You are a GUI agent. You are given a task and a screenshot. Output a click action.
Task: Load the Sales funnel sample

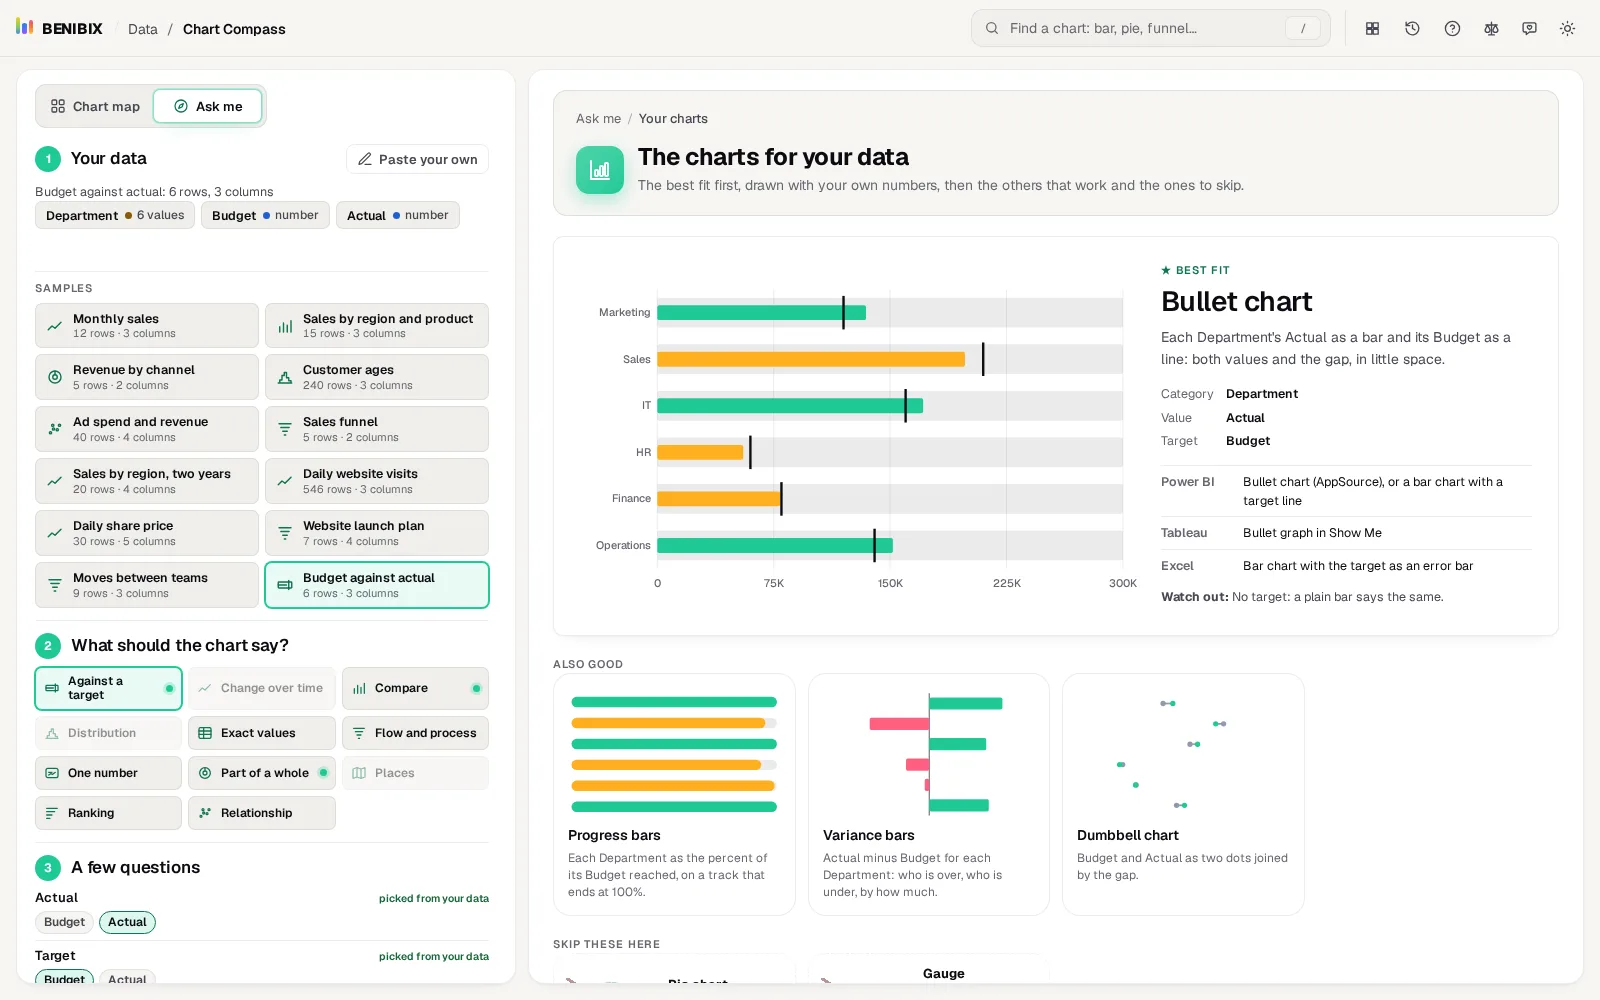[x=377, y=429]
